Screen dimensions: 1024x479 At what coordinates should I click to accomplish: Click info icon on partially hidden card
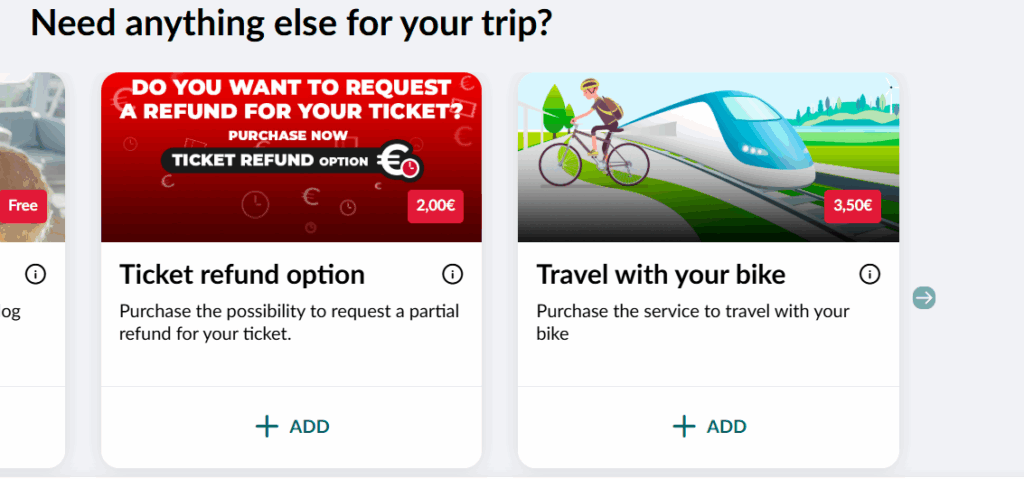[x=36, y=274]
